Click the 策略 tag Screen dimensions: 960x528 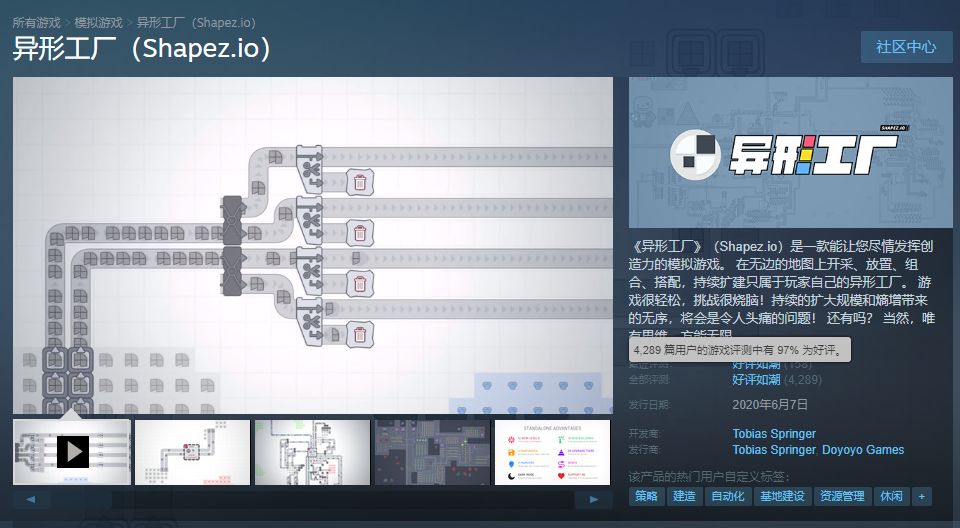pos(647,496)
